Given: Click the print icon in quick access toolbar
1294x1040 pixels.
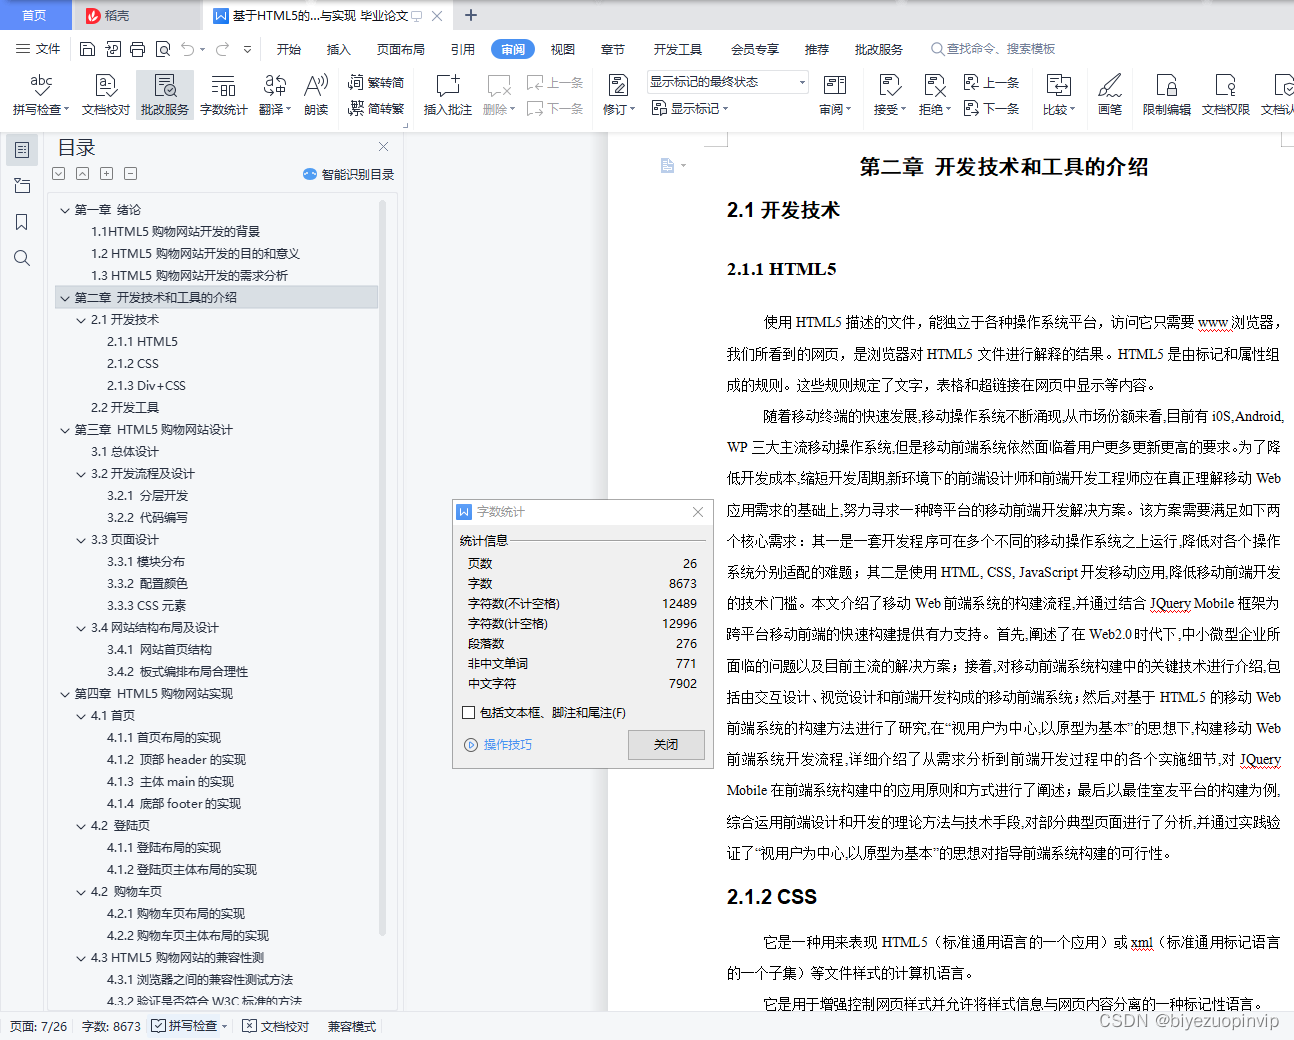Looking at the screenshot, I should click(137, 49).
